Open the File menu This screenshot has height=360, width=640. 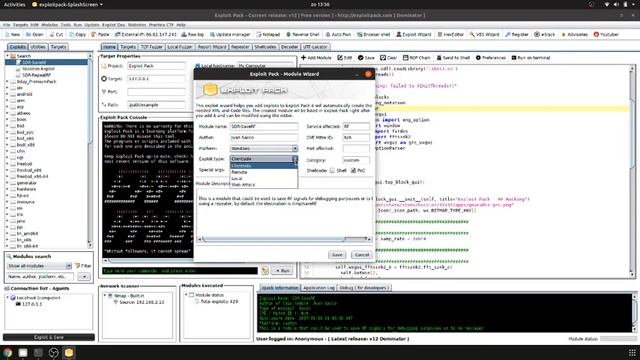[7, 25]
